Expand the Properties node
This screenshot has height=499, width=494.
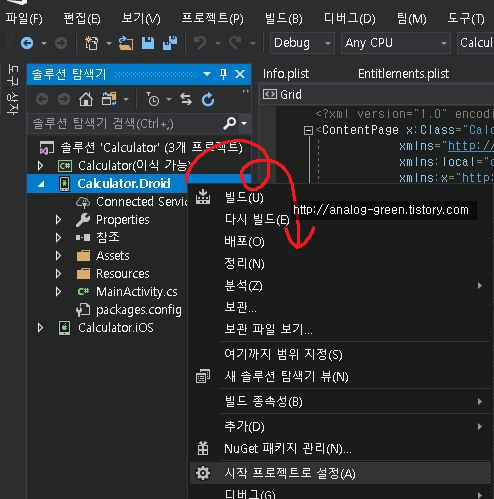click(58, 220)
